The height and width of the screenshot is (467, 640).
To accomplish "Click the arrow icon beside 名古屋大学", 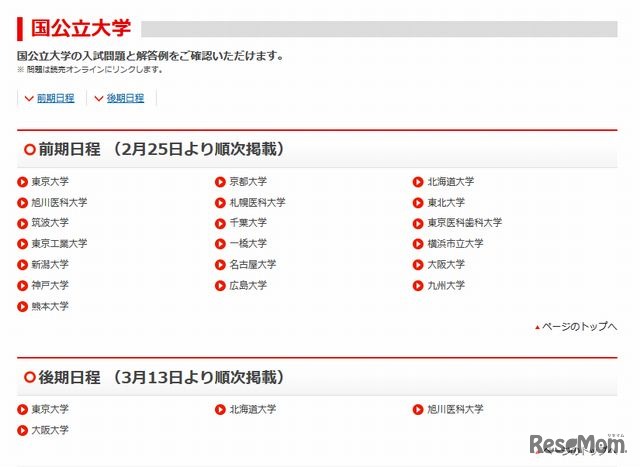I will (220, 265).
